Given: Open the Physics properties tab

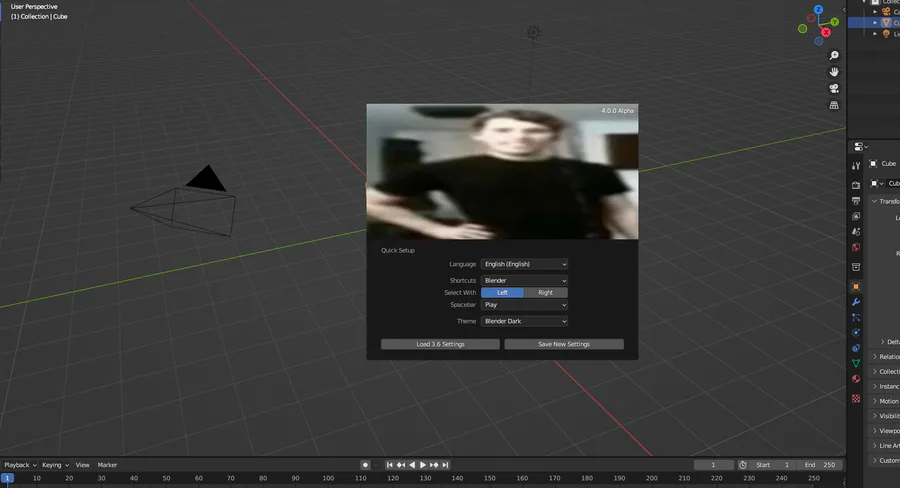Looking at the screenshot, I should (856, 332).
